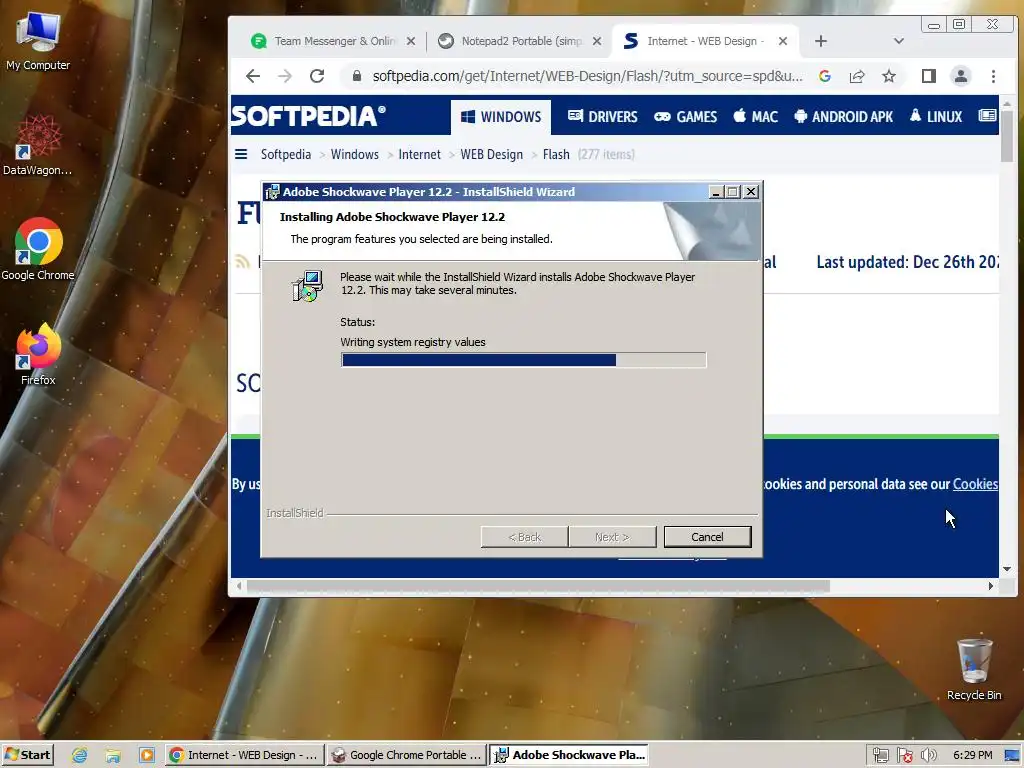Click the Google search icon in address bar
This screenshot has width=1024, height=768.
pos(825,76)
